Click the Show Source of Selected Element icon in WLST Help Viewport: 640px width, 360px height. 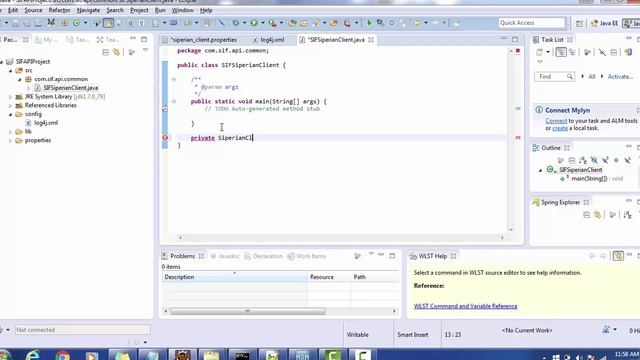pyautogui.click(x=618, y=256)
